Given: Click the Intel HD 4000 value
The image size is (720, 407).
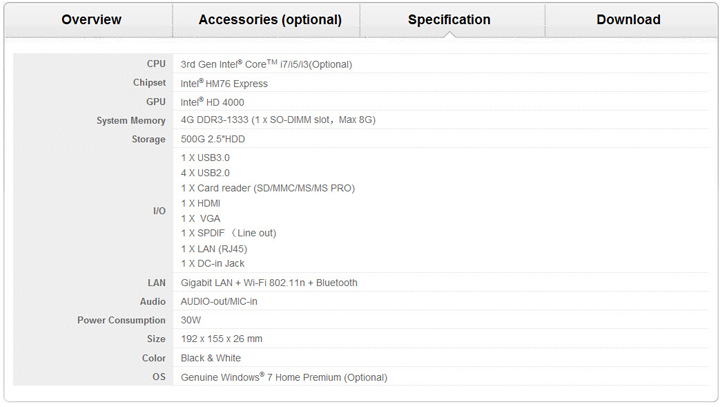Looking at the screenshot, I should (x=212, y=102).
